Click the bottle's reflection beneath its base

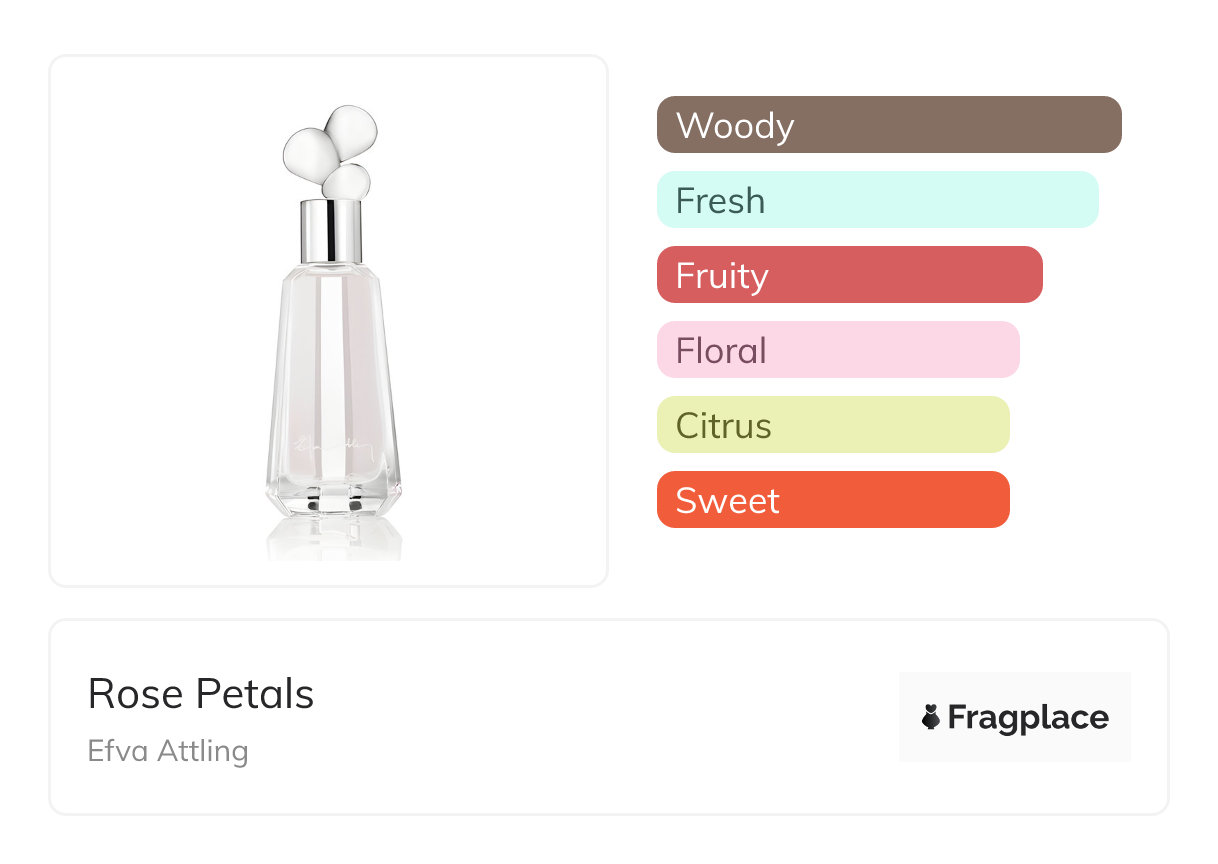pyautogui.click(x=333, y=538)
